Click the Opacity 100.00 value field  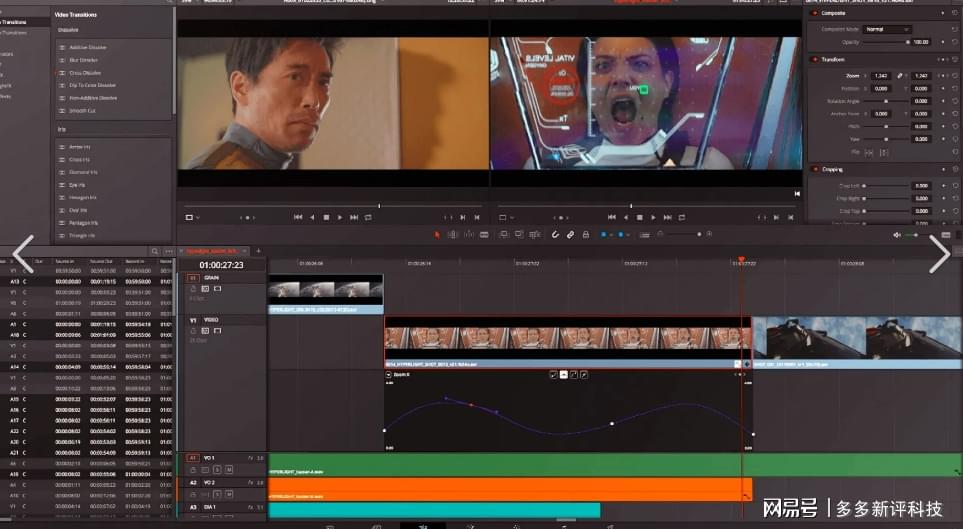point(921,42)
